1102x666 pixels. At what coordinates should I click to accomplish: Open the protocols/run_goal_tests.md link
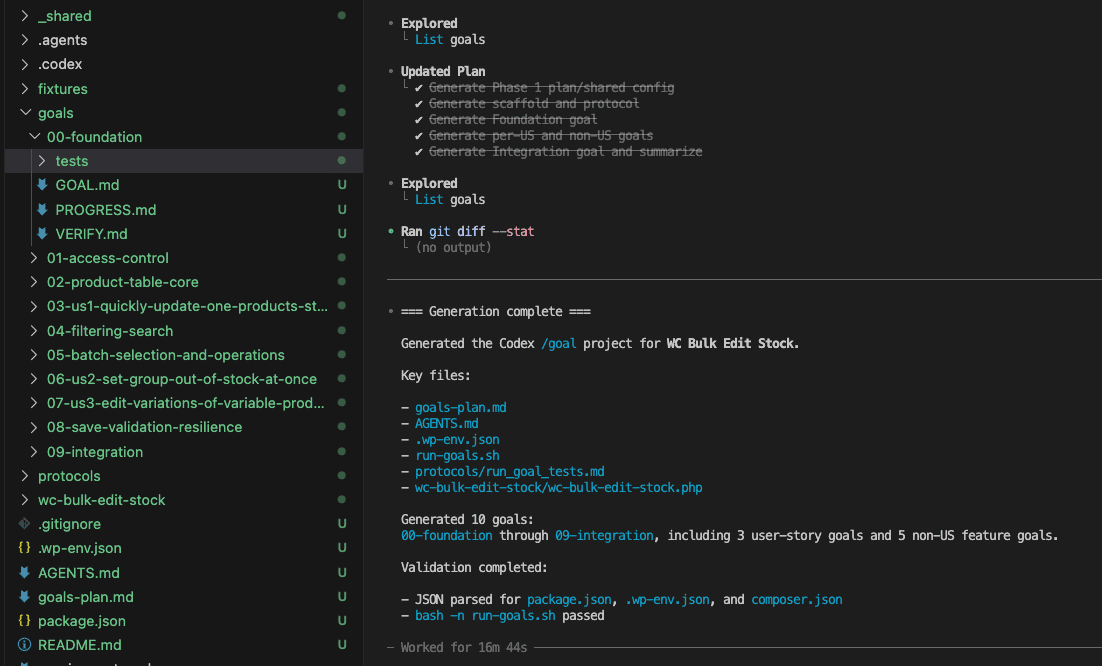click(510, 471)
